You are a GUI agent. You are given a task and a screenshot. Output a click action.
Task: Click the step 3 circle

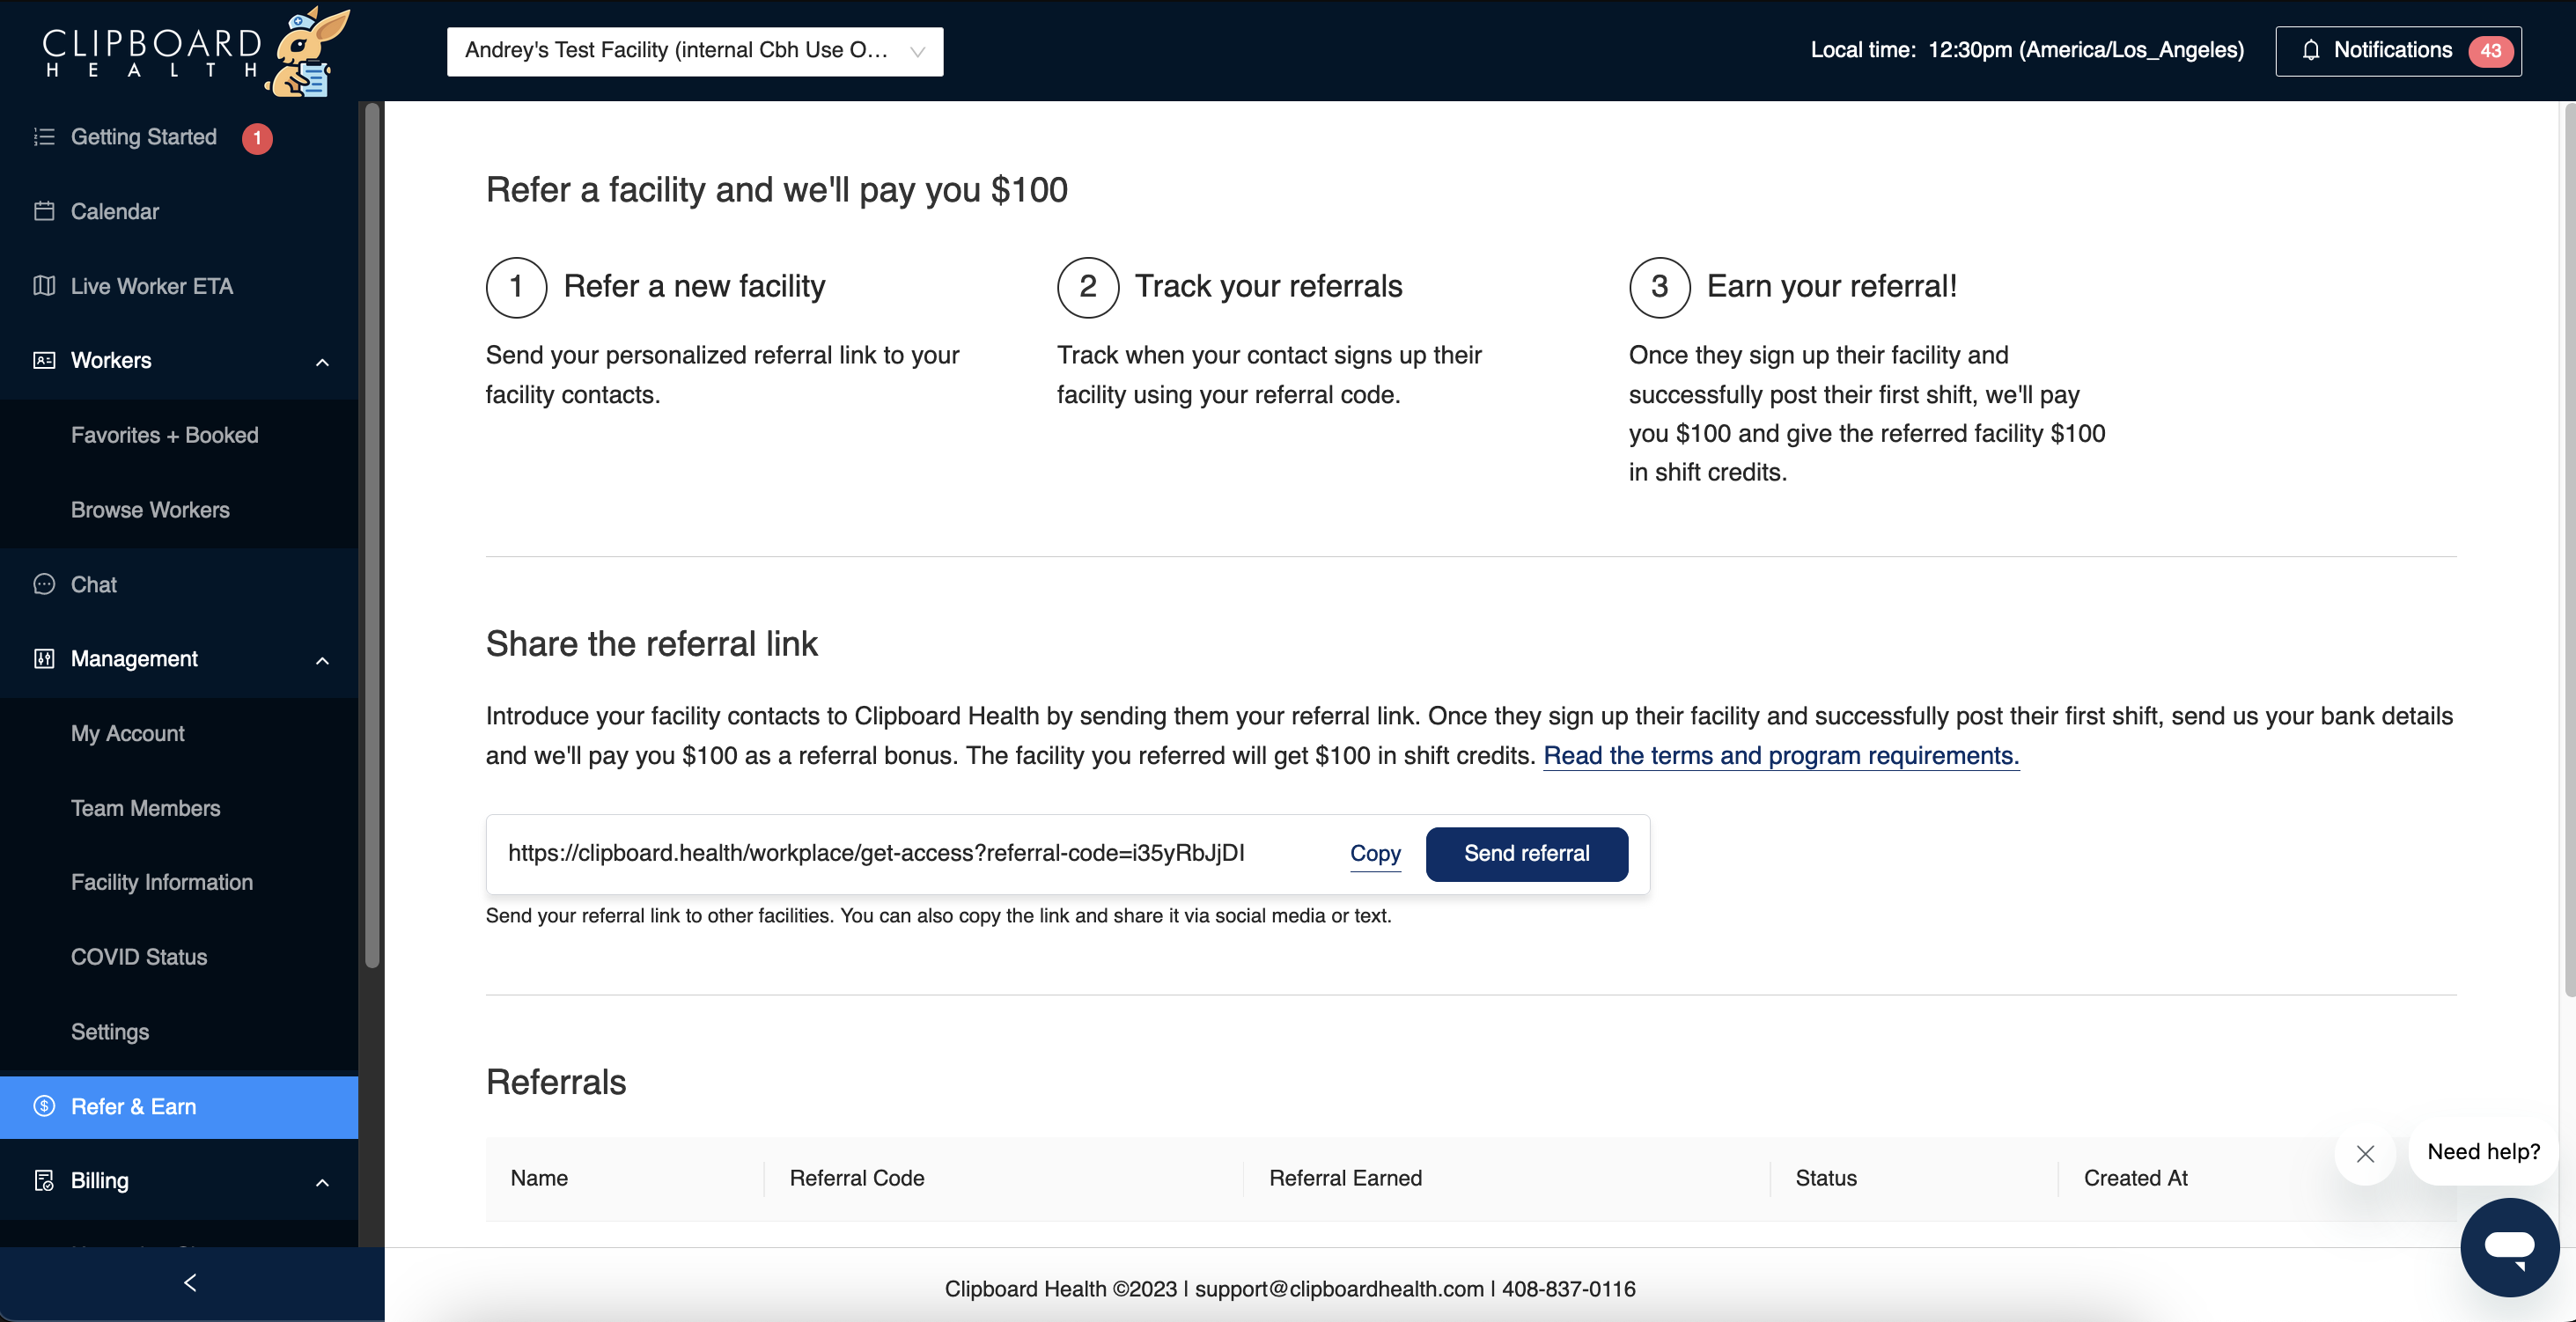1660,287
